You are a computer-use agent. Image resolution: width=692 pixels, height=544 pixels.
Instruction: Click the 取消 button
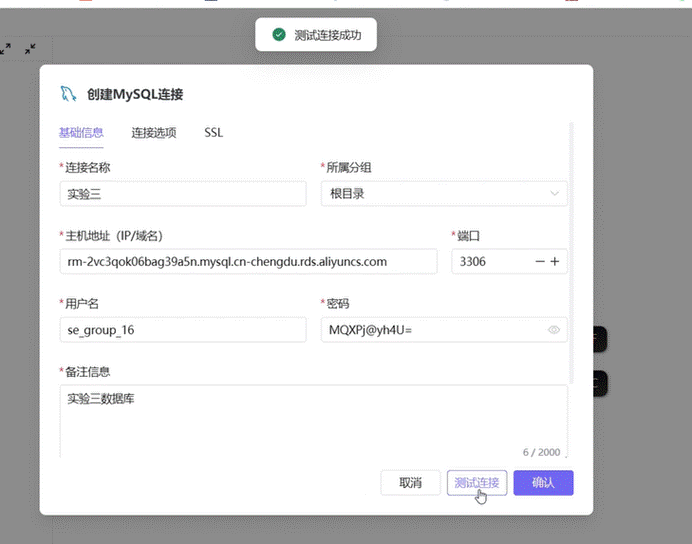(x=410, y=483)
